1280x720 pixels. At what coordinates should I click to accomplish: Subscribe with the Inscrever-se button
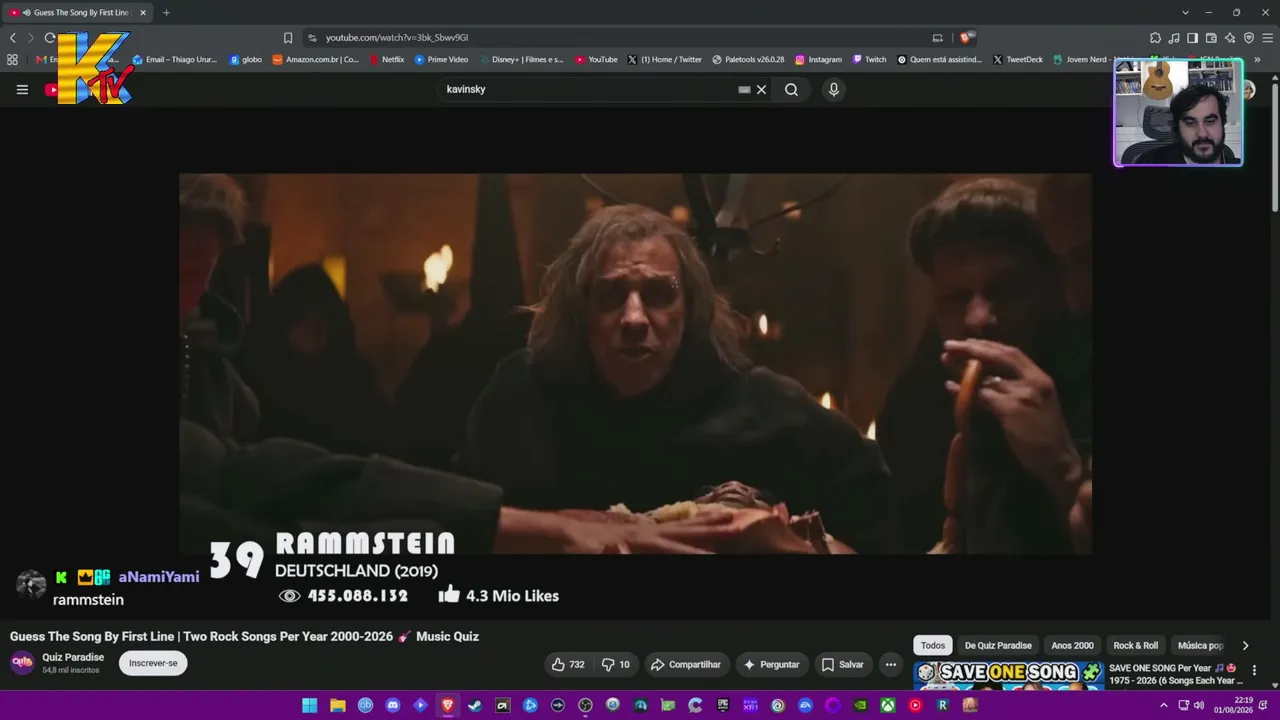[153, 663]
